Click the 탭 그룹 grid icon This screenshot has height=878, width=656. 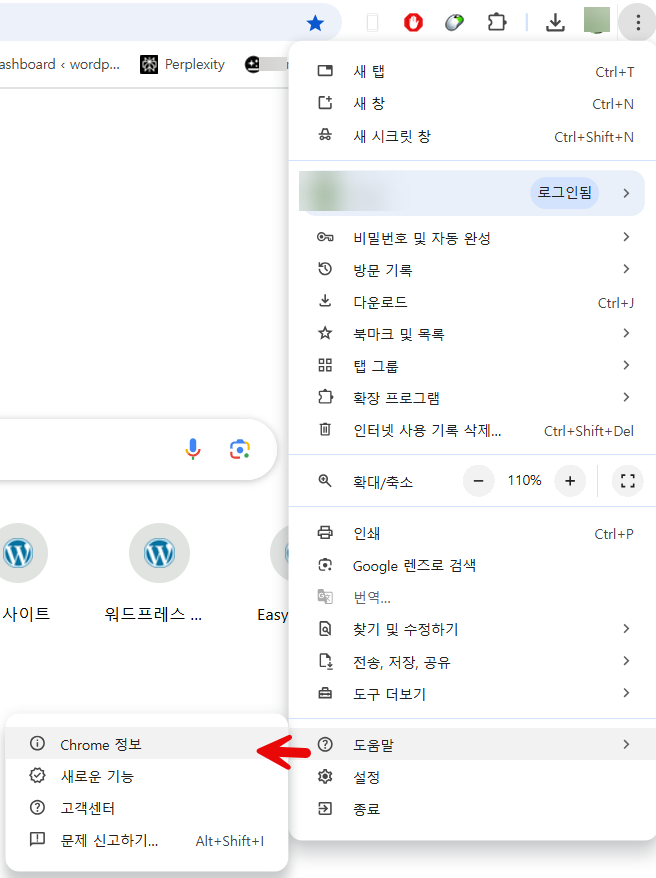click(325, 365)
